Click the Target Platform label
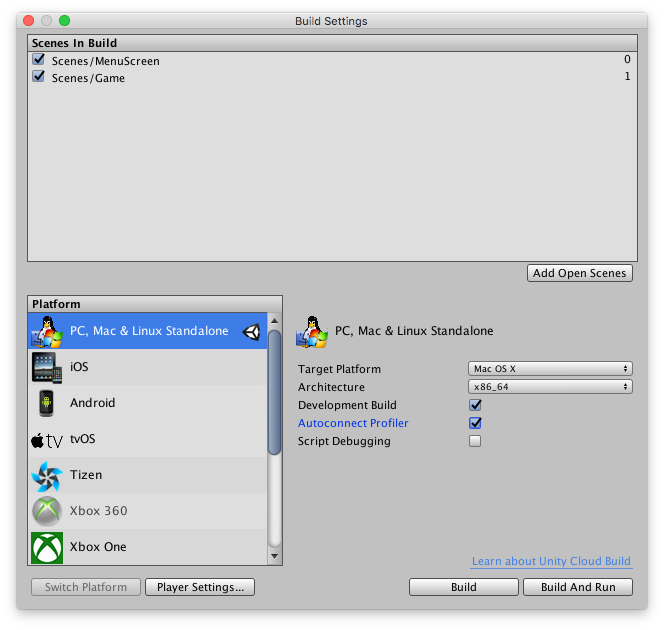The height and width of the screenshot is (630, 664). pyautogui.click(x=339, y=369)
